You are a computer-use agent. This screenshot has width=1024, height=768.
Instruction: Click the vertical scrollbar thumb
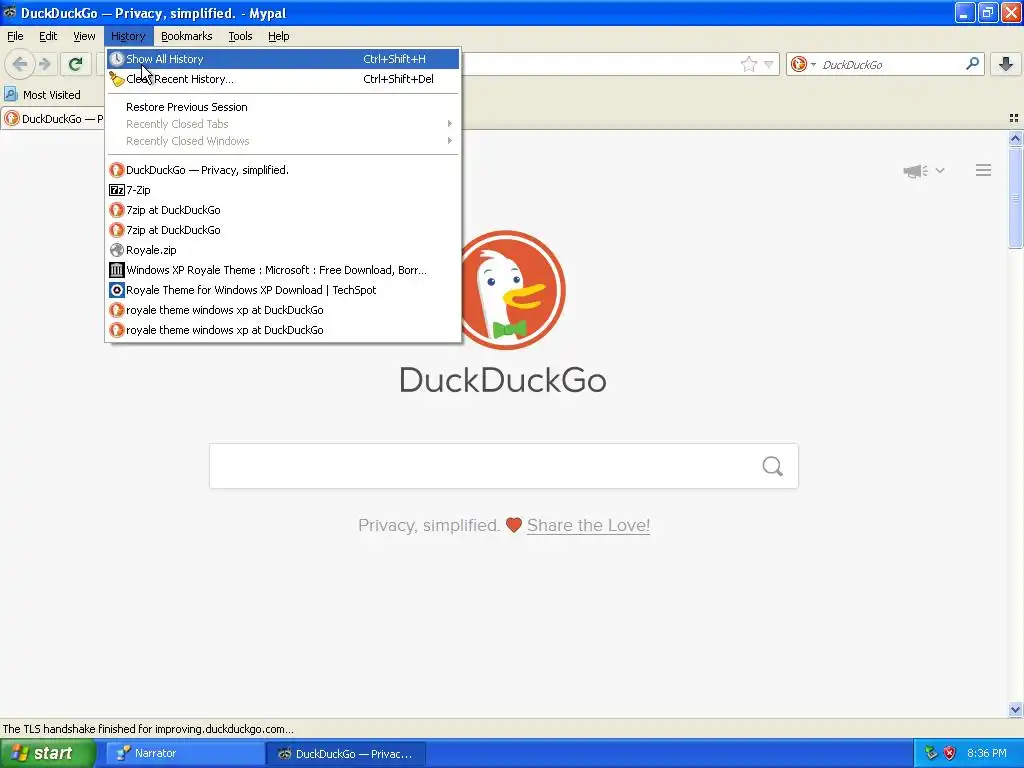coord(1015,197)
